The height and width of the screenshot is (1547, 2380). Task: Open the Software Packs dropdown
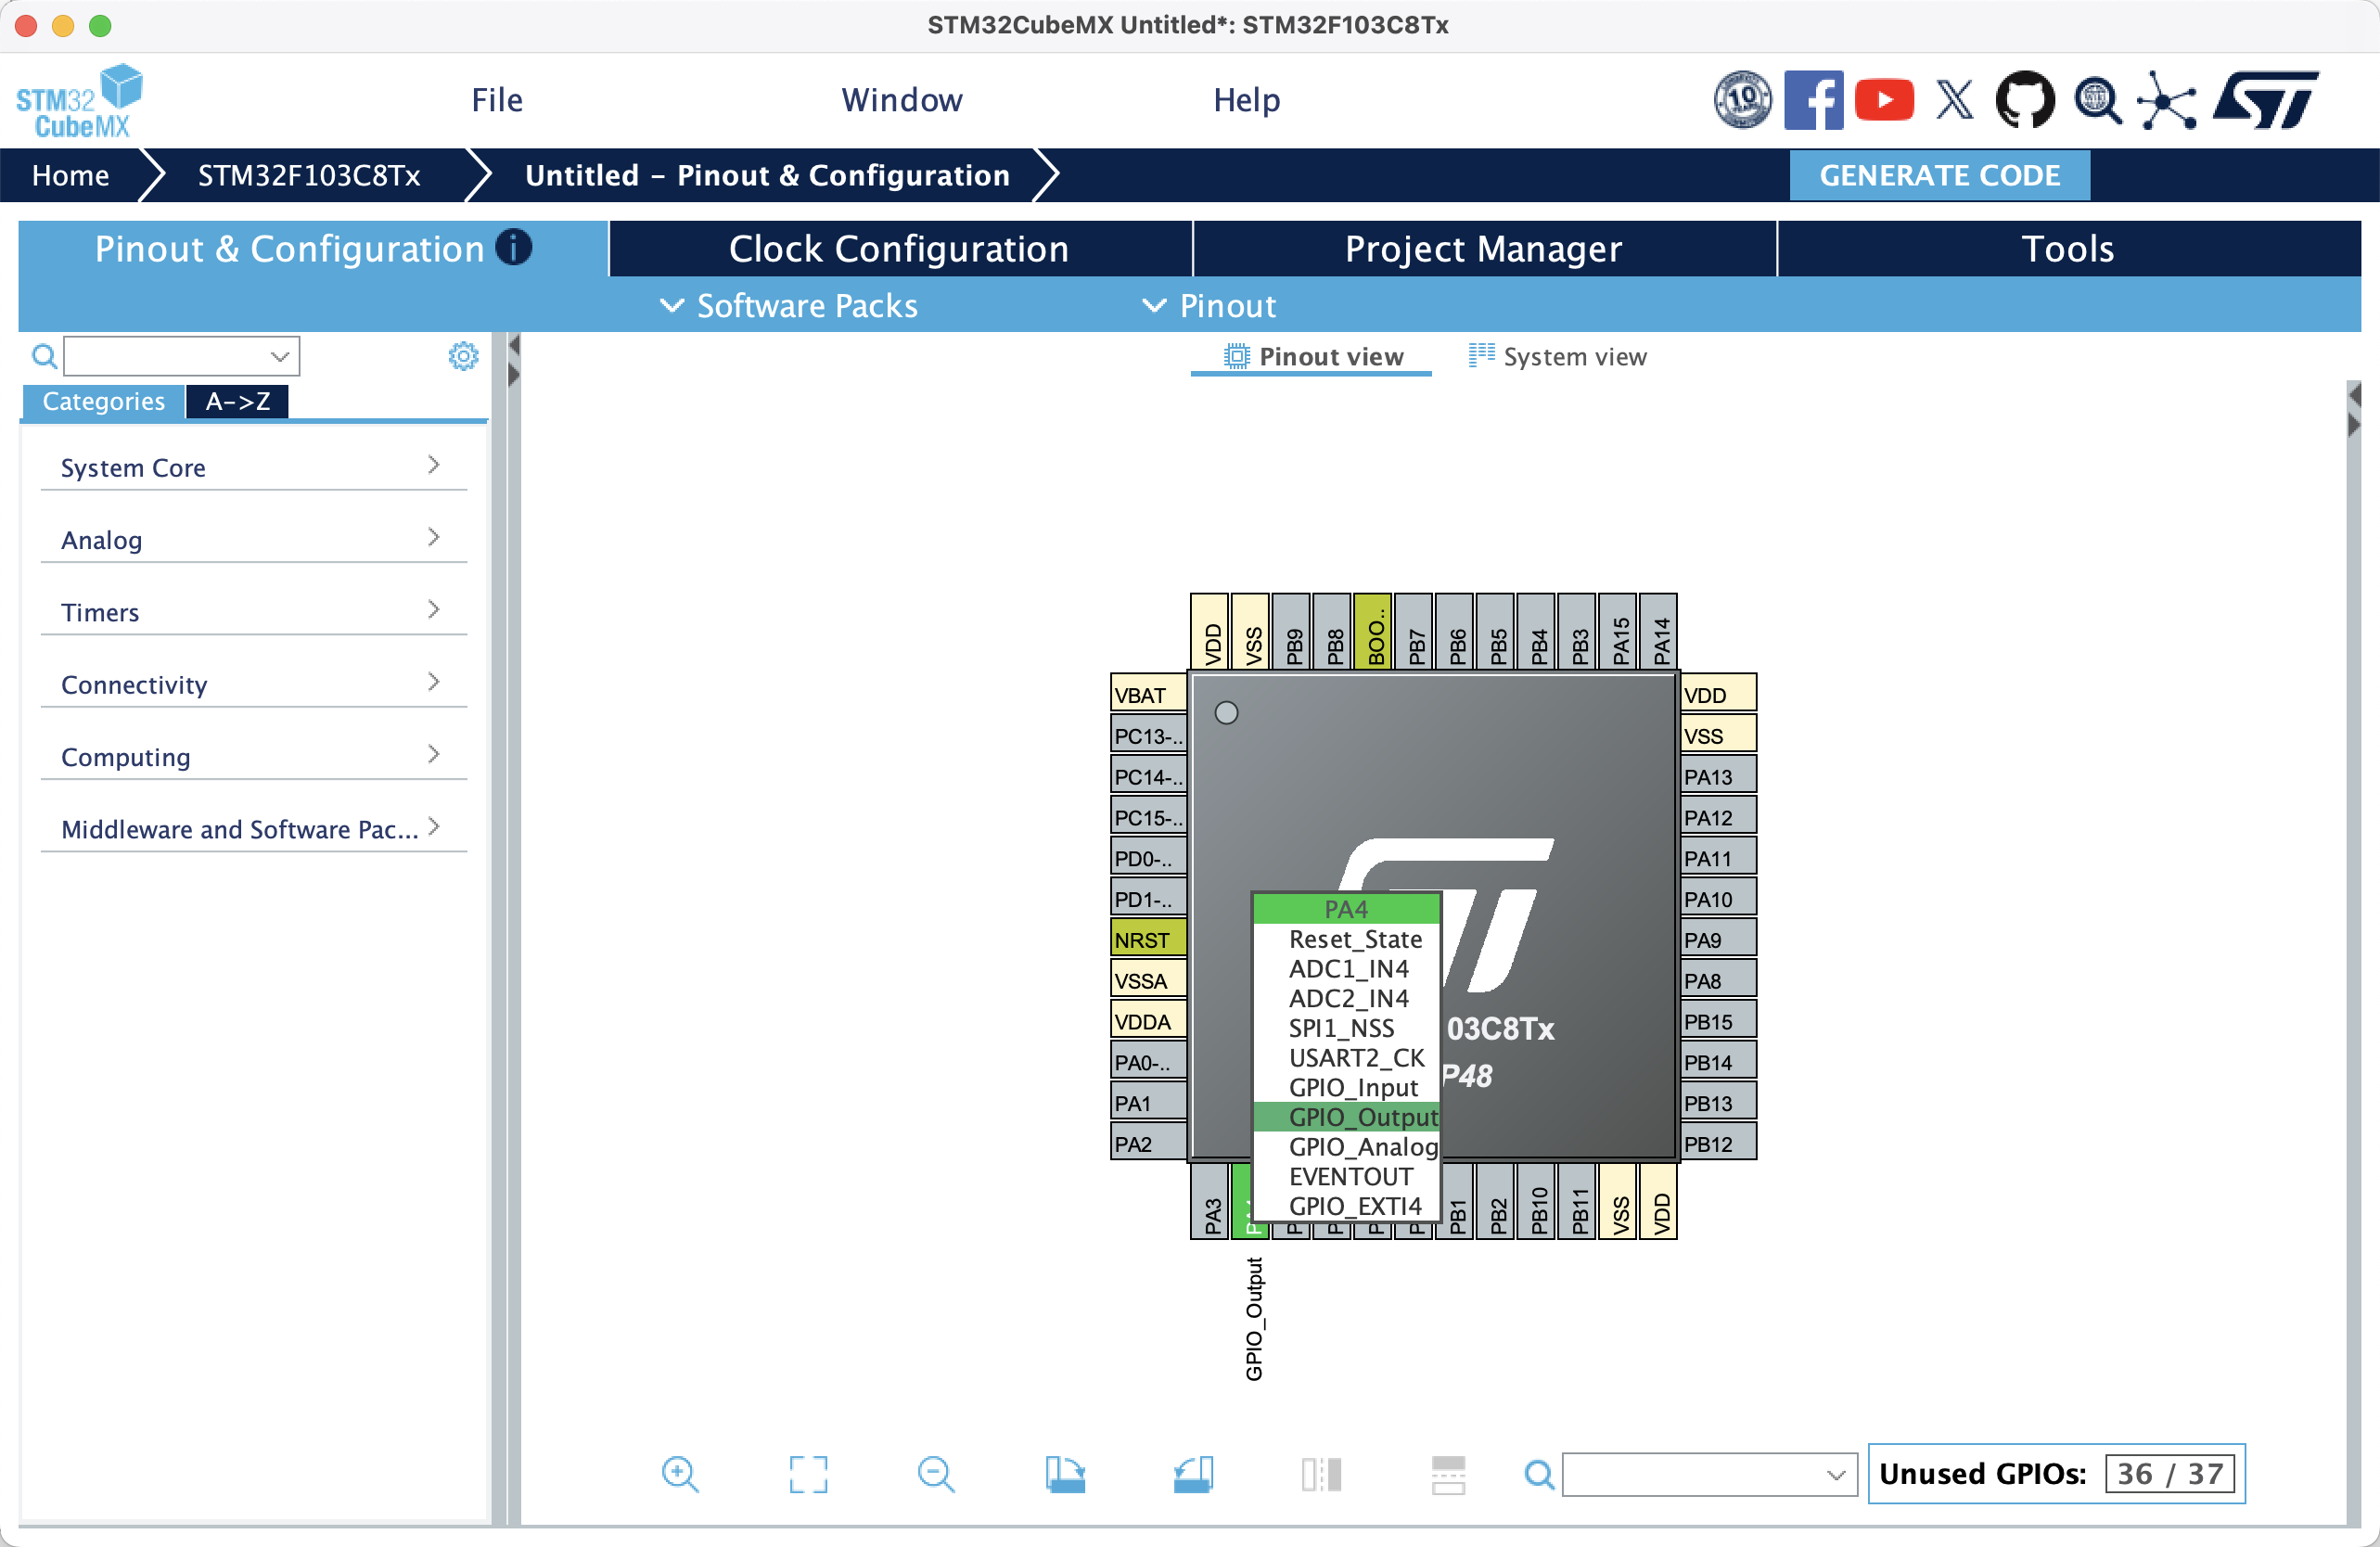pyautogui.click(x=789, y=305)
